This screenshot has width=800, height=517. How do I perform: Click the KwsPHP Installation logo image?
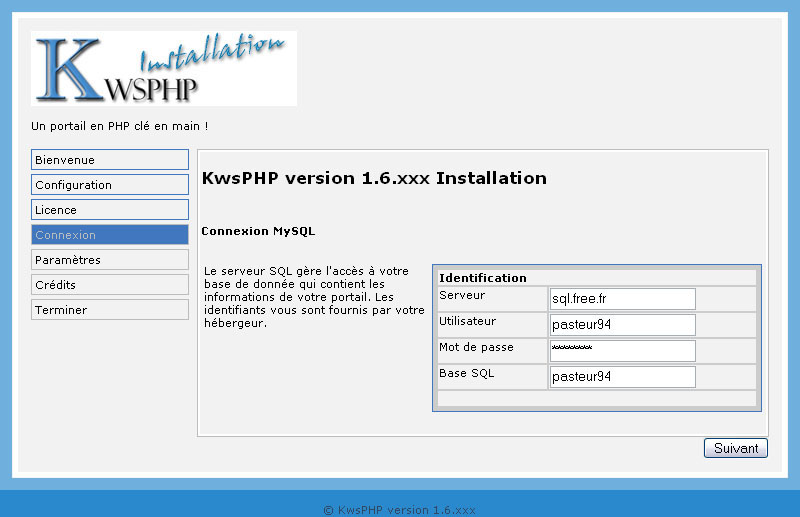[164, 68]
